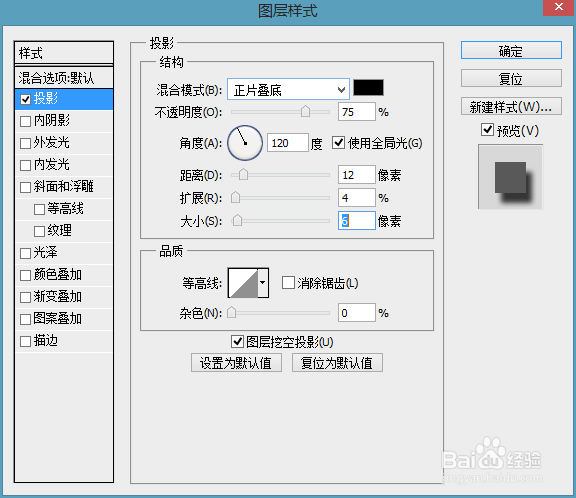576x498 pixels.
Task: Enable the 等高线 sub-option checkbox in the styles list
Action: coord(39,210)
